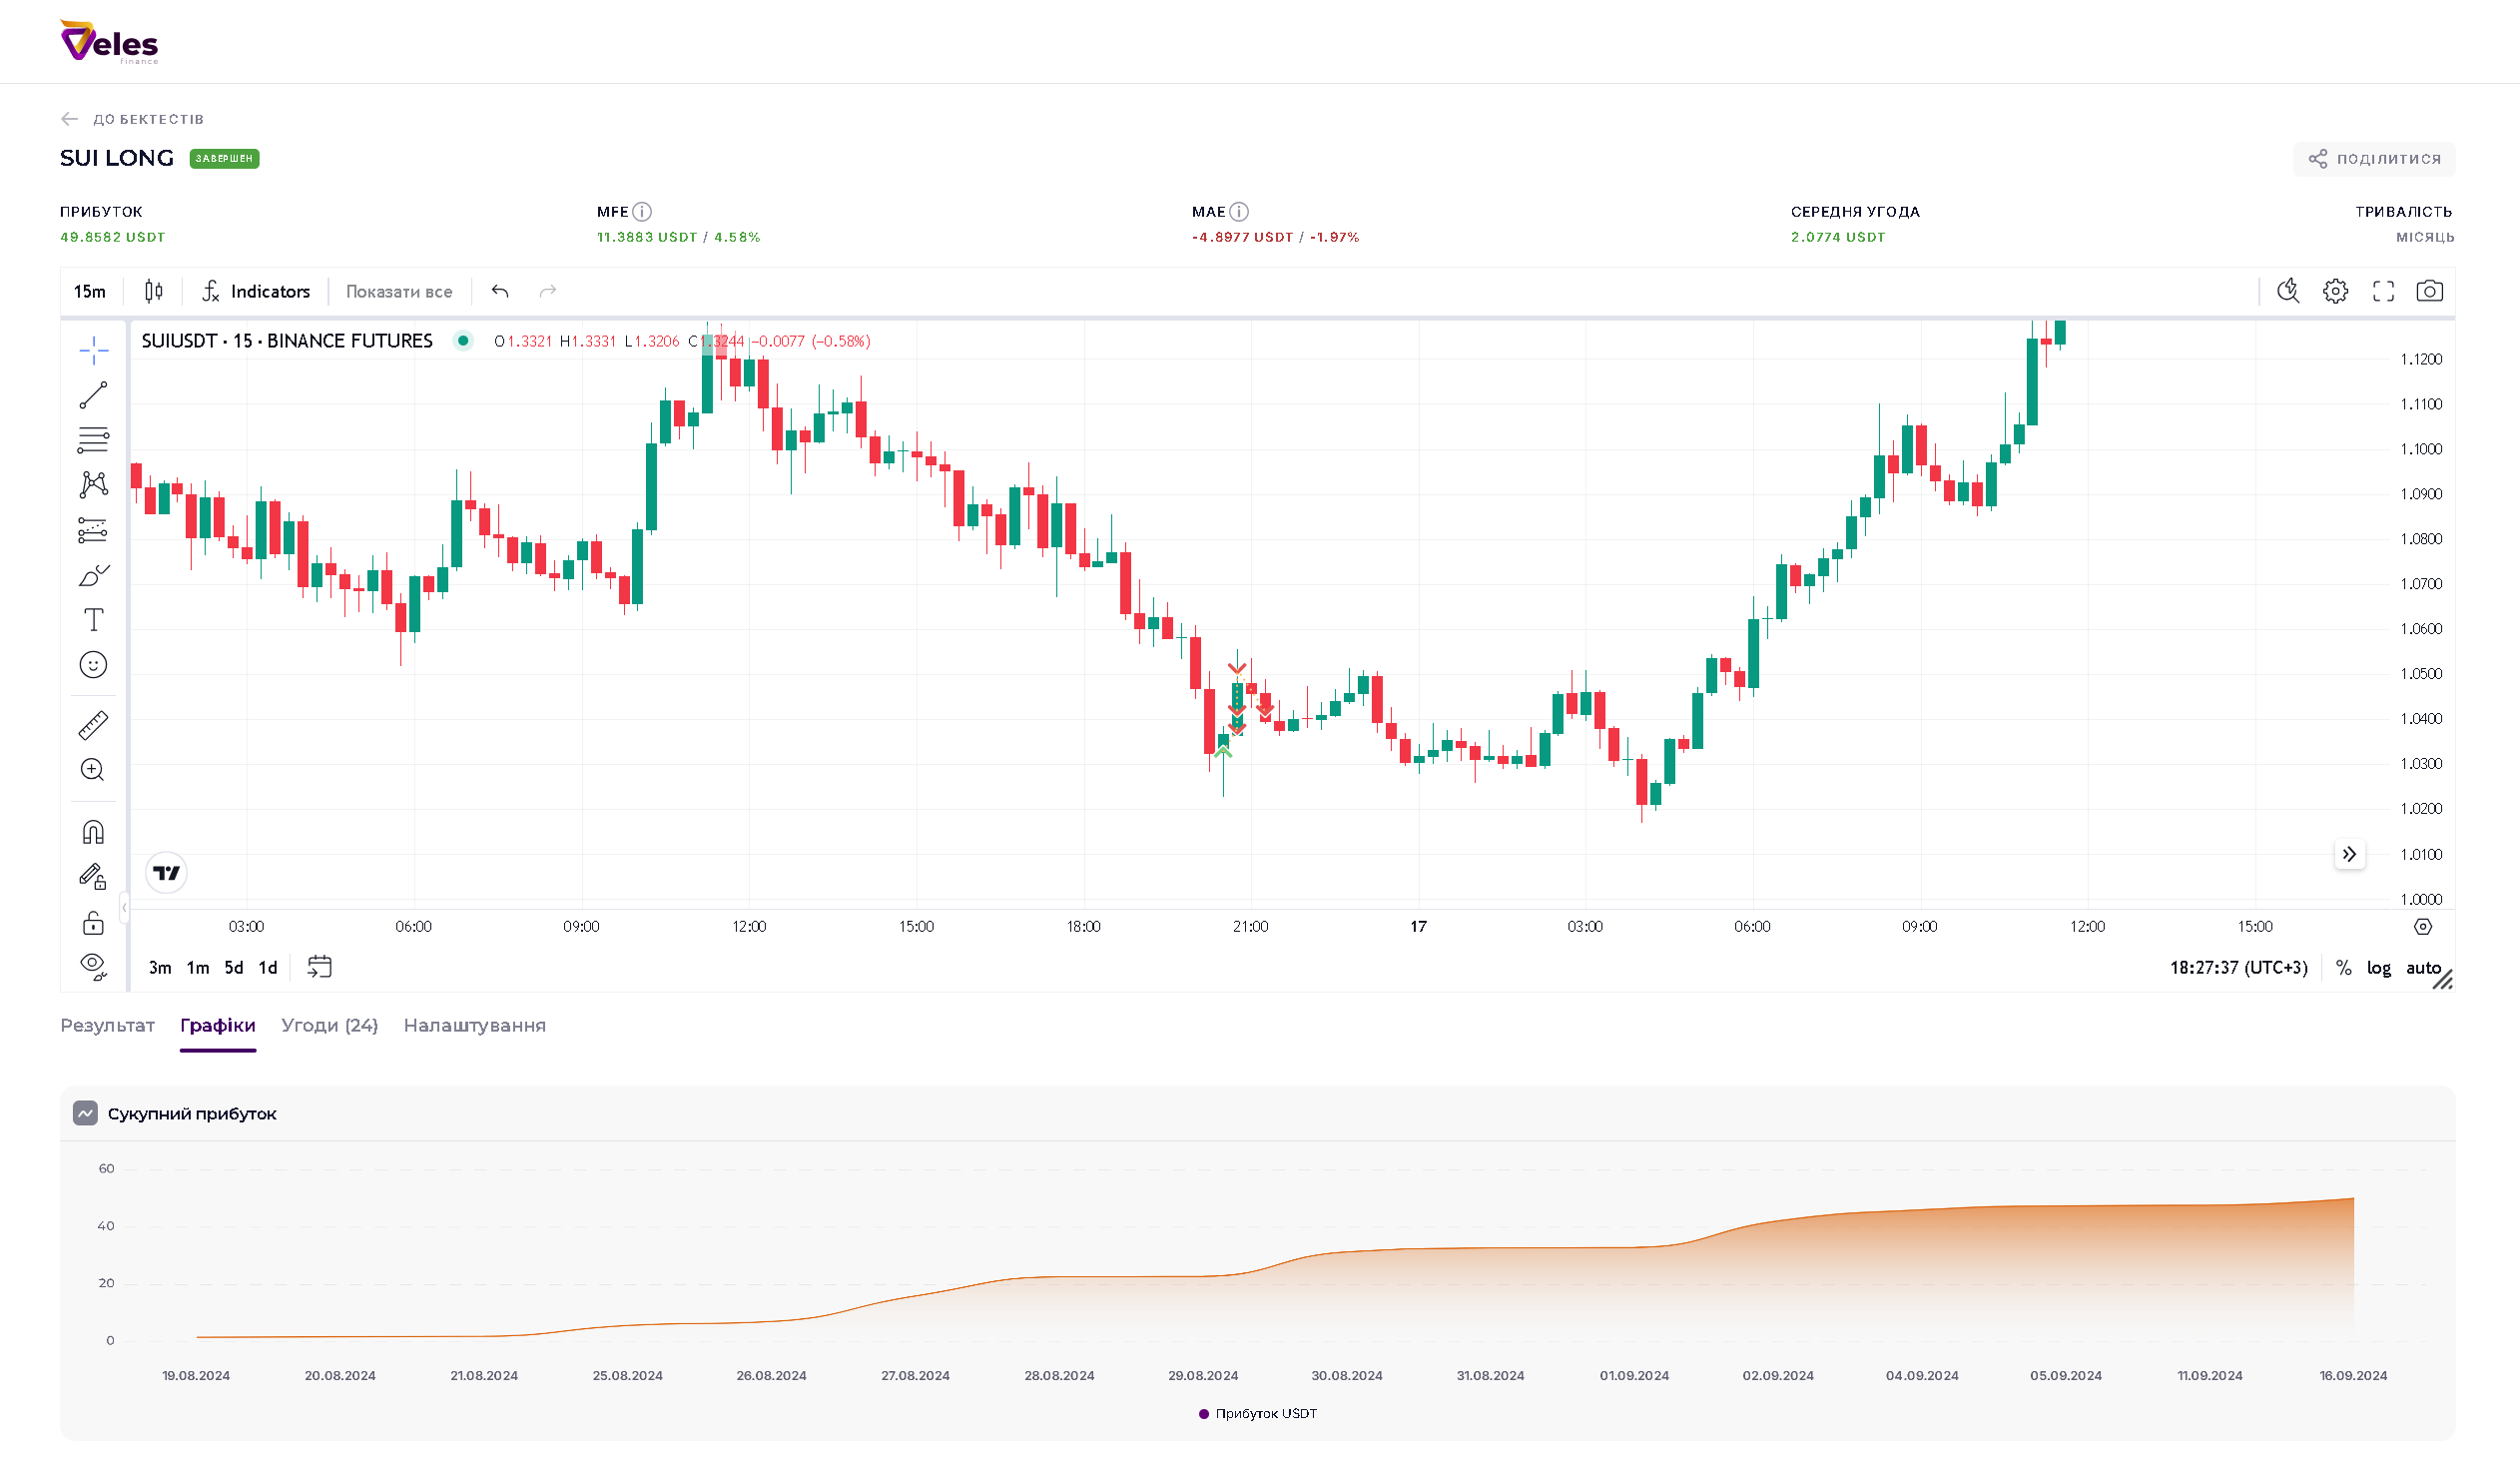Take a chart snapshot with camera icon

[x=2429, y=291]
